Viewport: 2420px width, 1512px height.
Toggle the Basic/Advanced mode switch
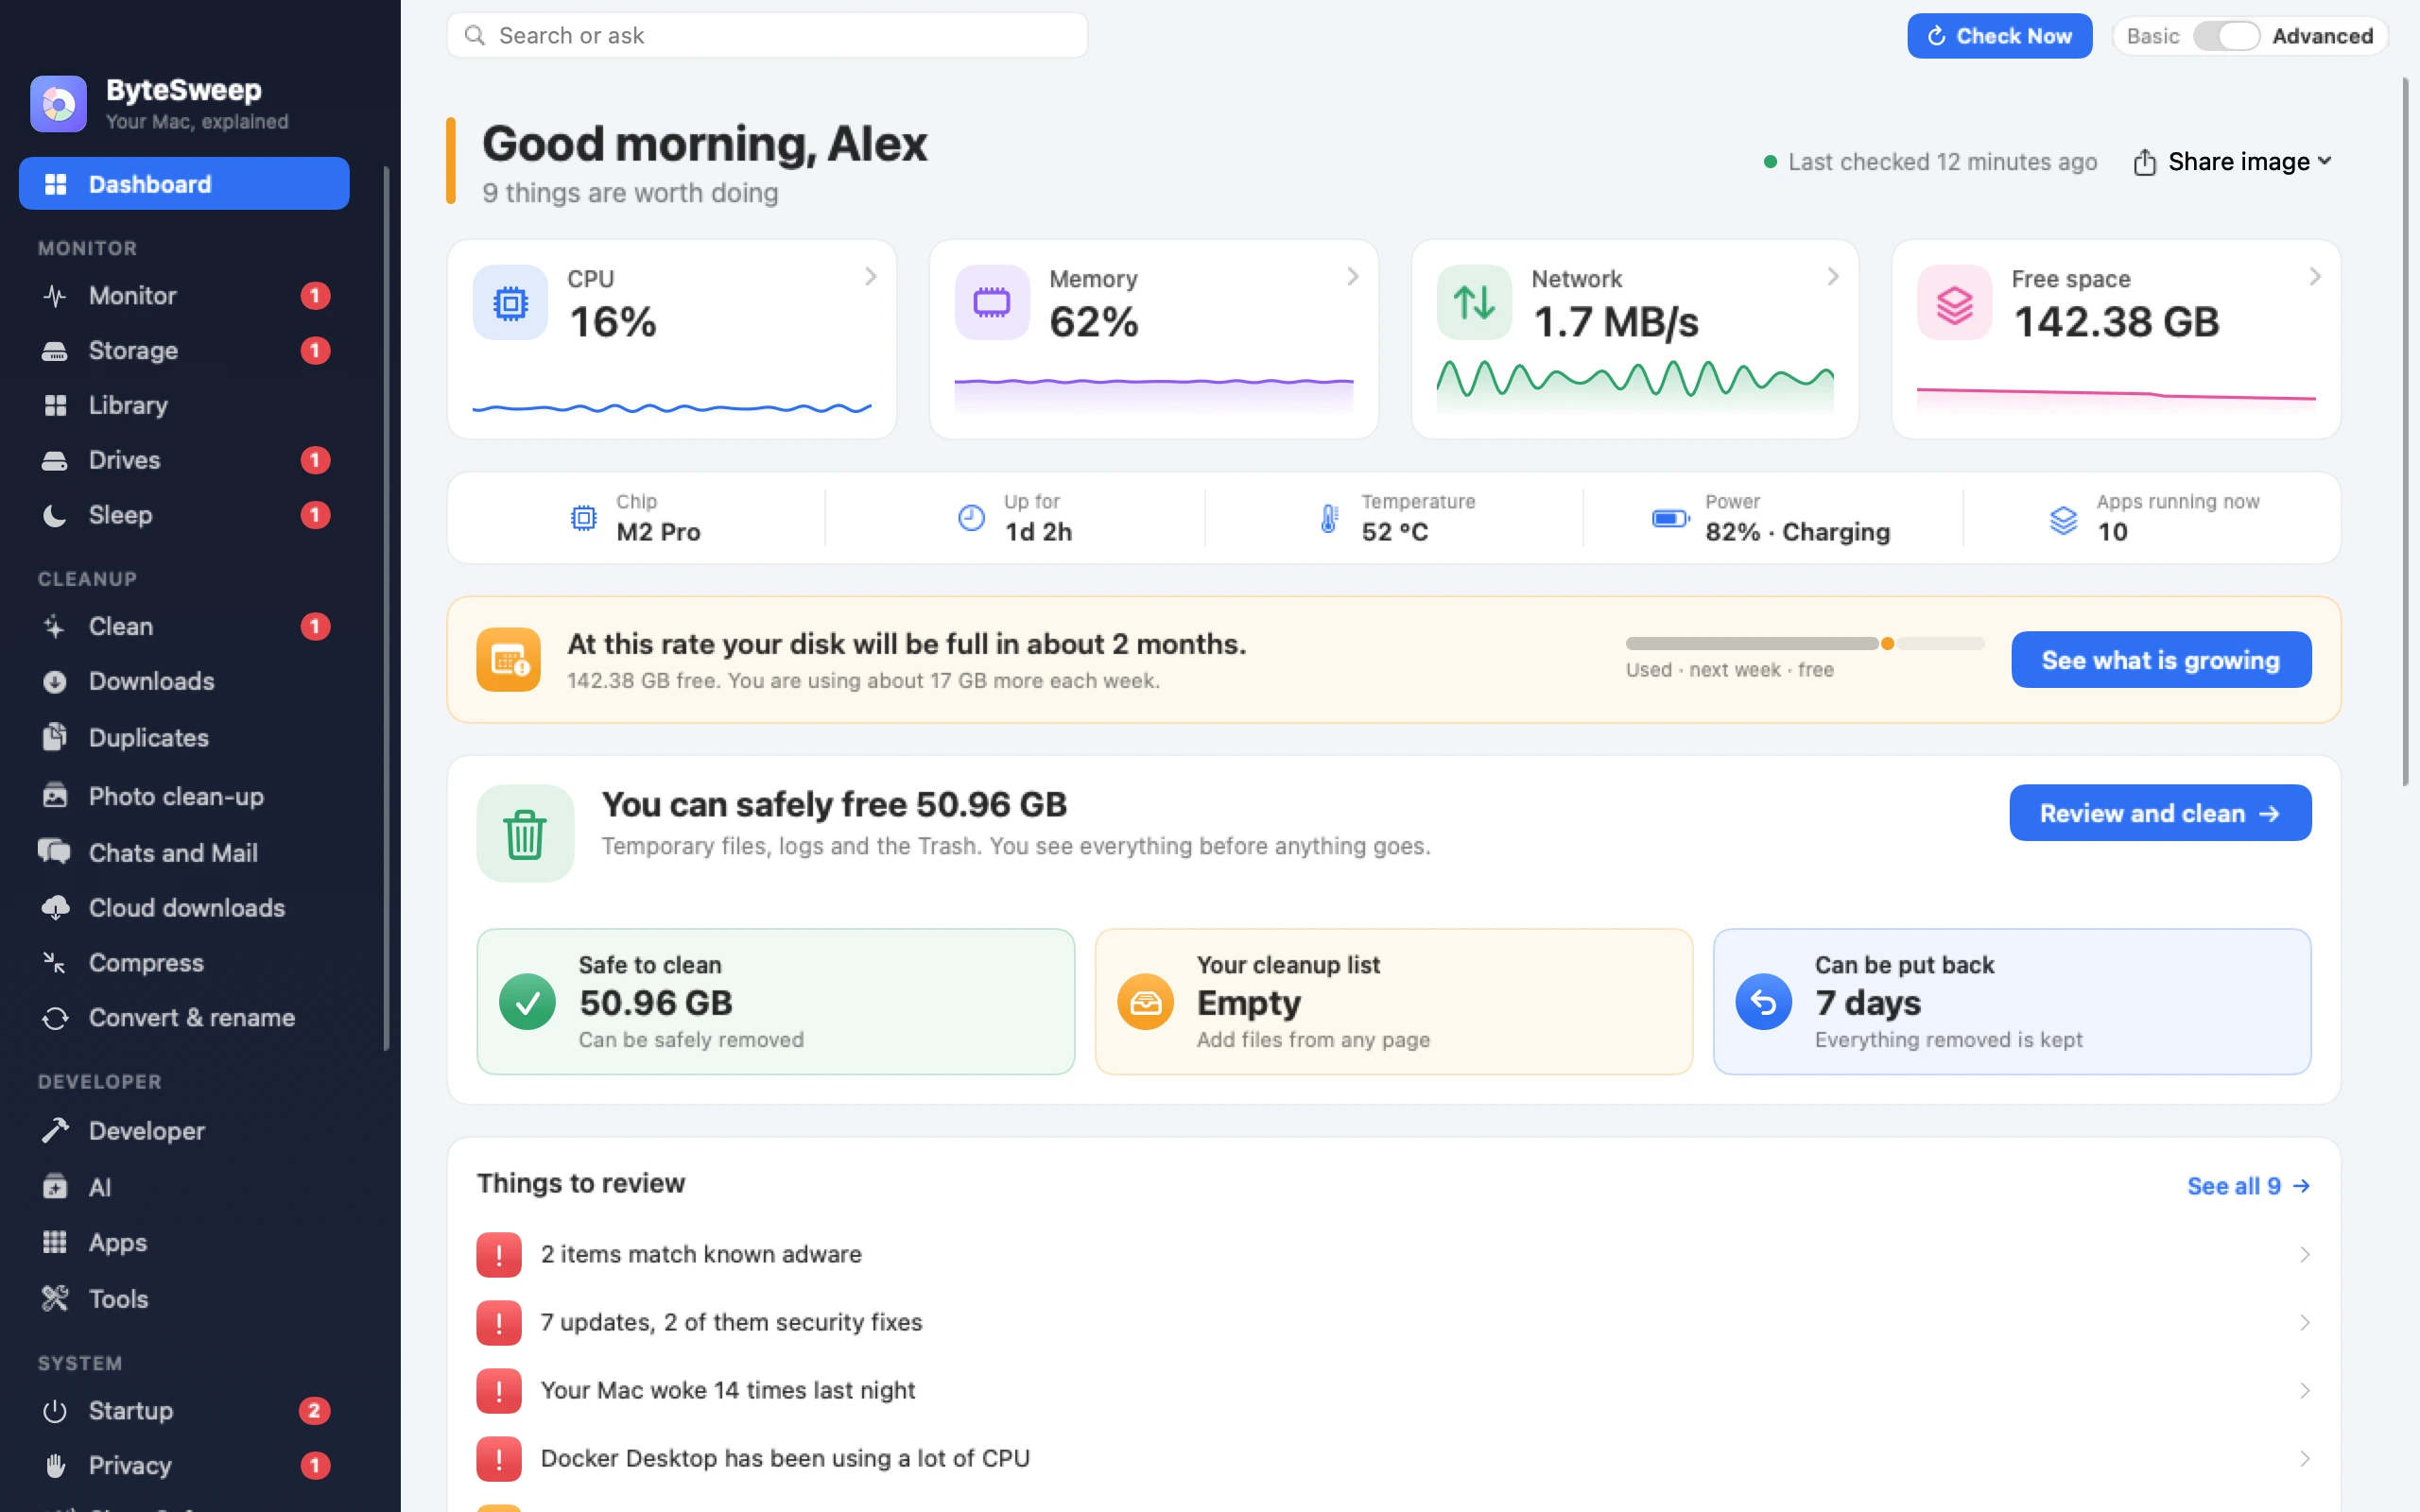click(2226, 36)
